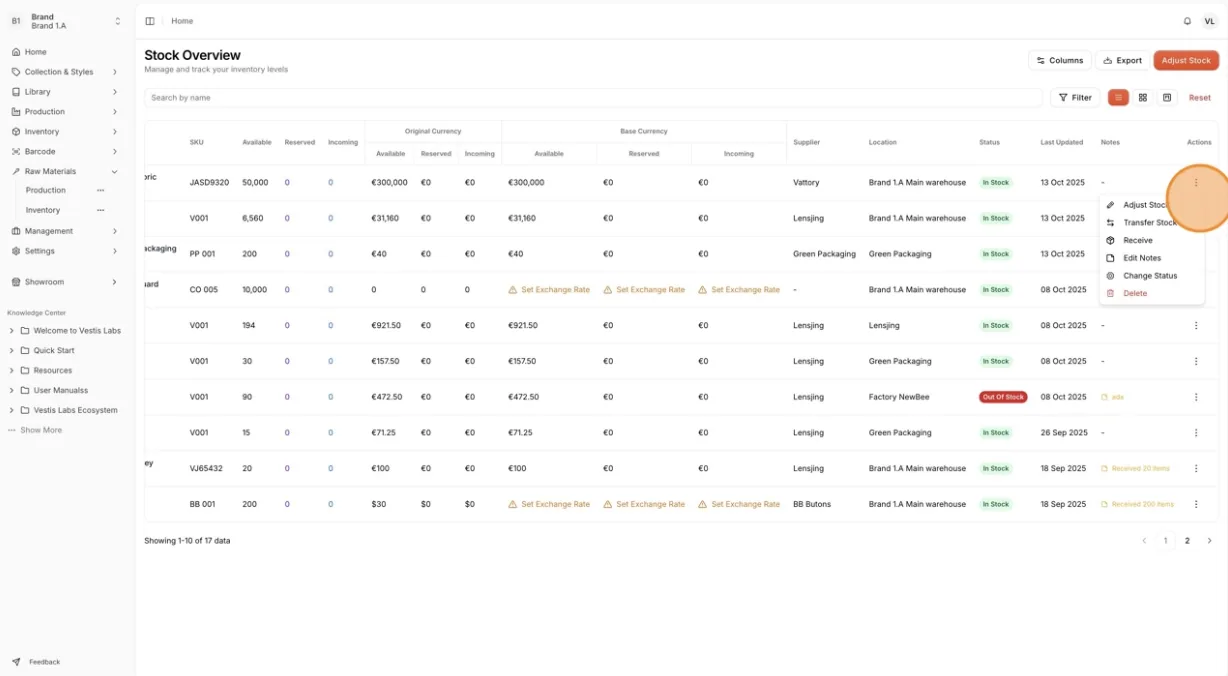Click the Columns button

click(x=1060, y=61)
